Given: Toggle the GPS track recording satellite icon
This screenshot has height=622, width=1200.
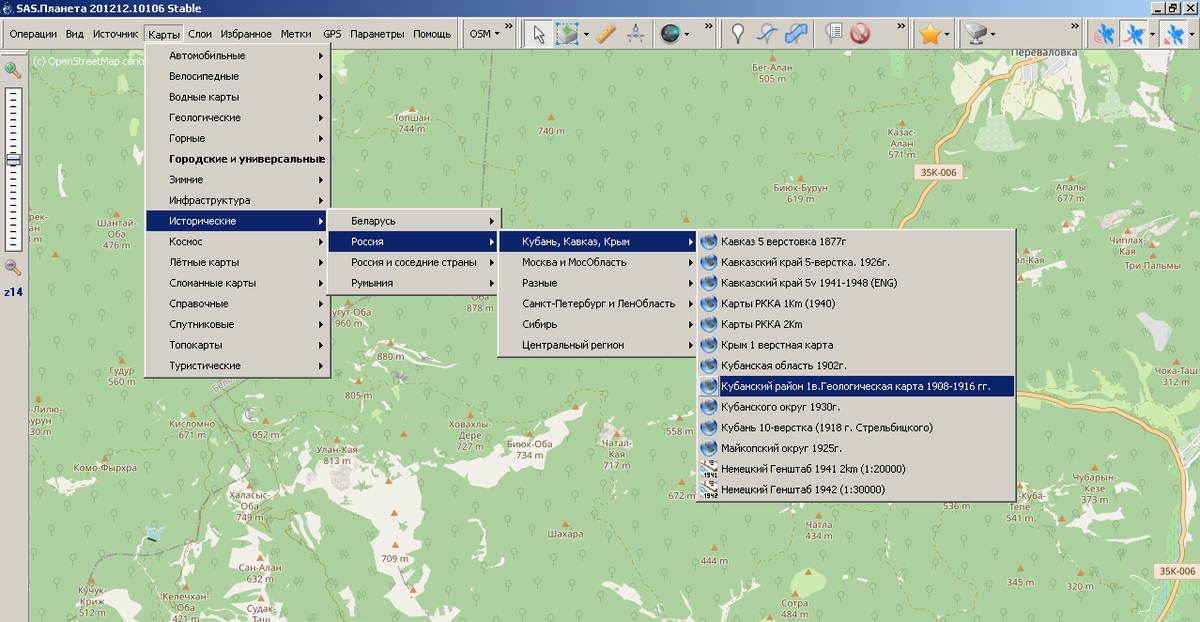Looking at the screenshot, I should [x=1134, y=34].
